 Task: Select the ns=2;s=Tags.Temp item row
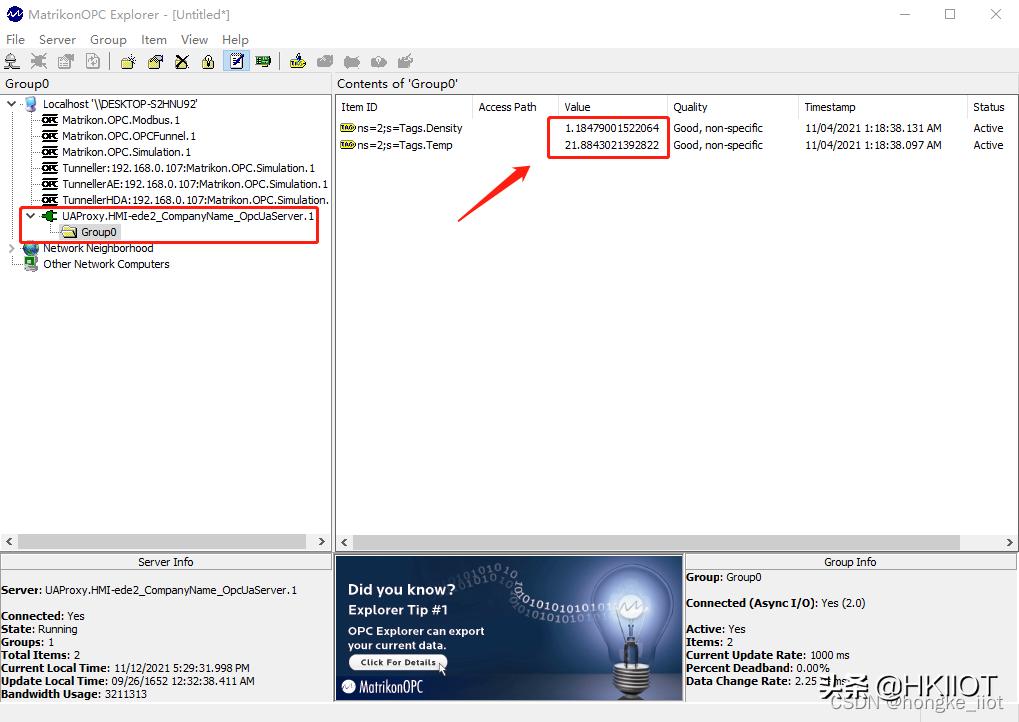(x=405, y=145)
